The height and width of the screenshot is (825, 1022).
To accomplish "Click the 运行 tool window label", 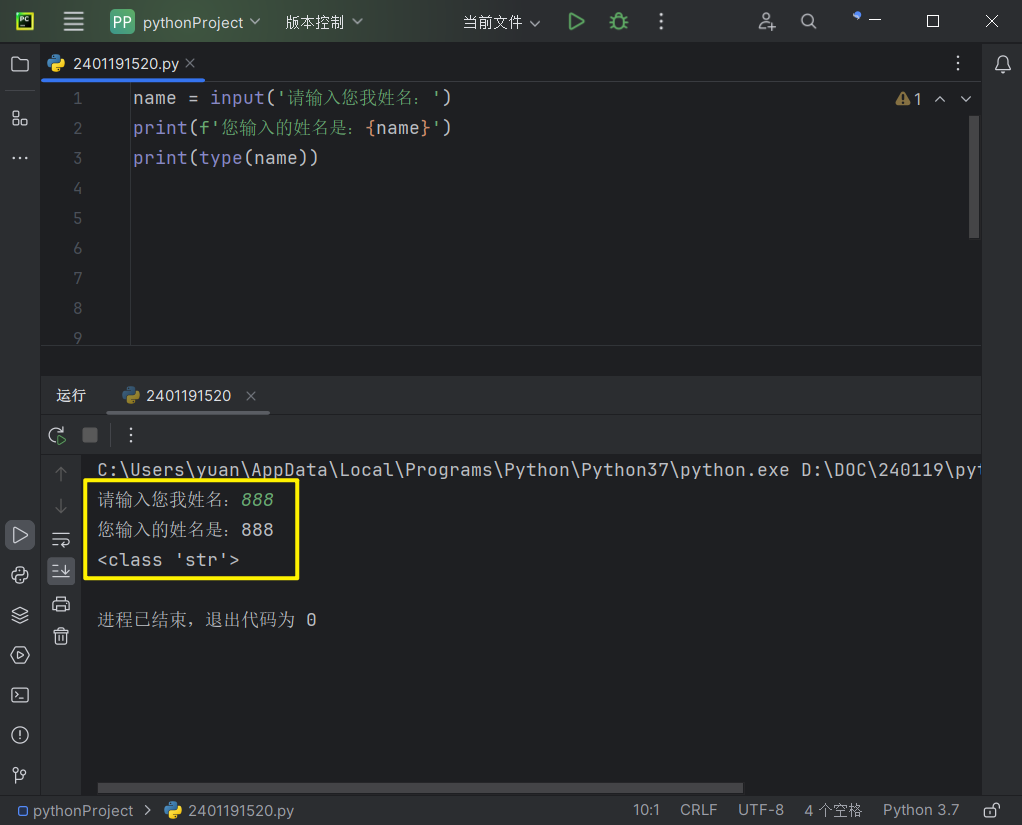I will 71,395.
